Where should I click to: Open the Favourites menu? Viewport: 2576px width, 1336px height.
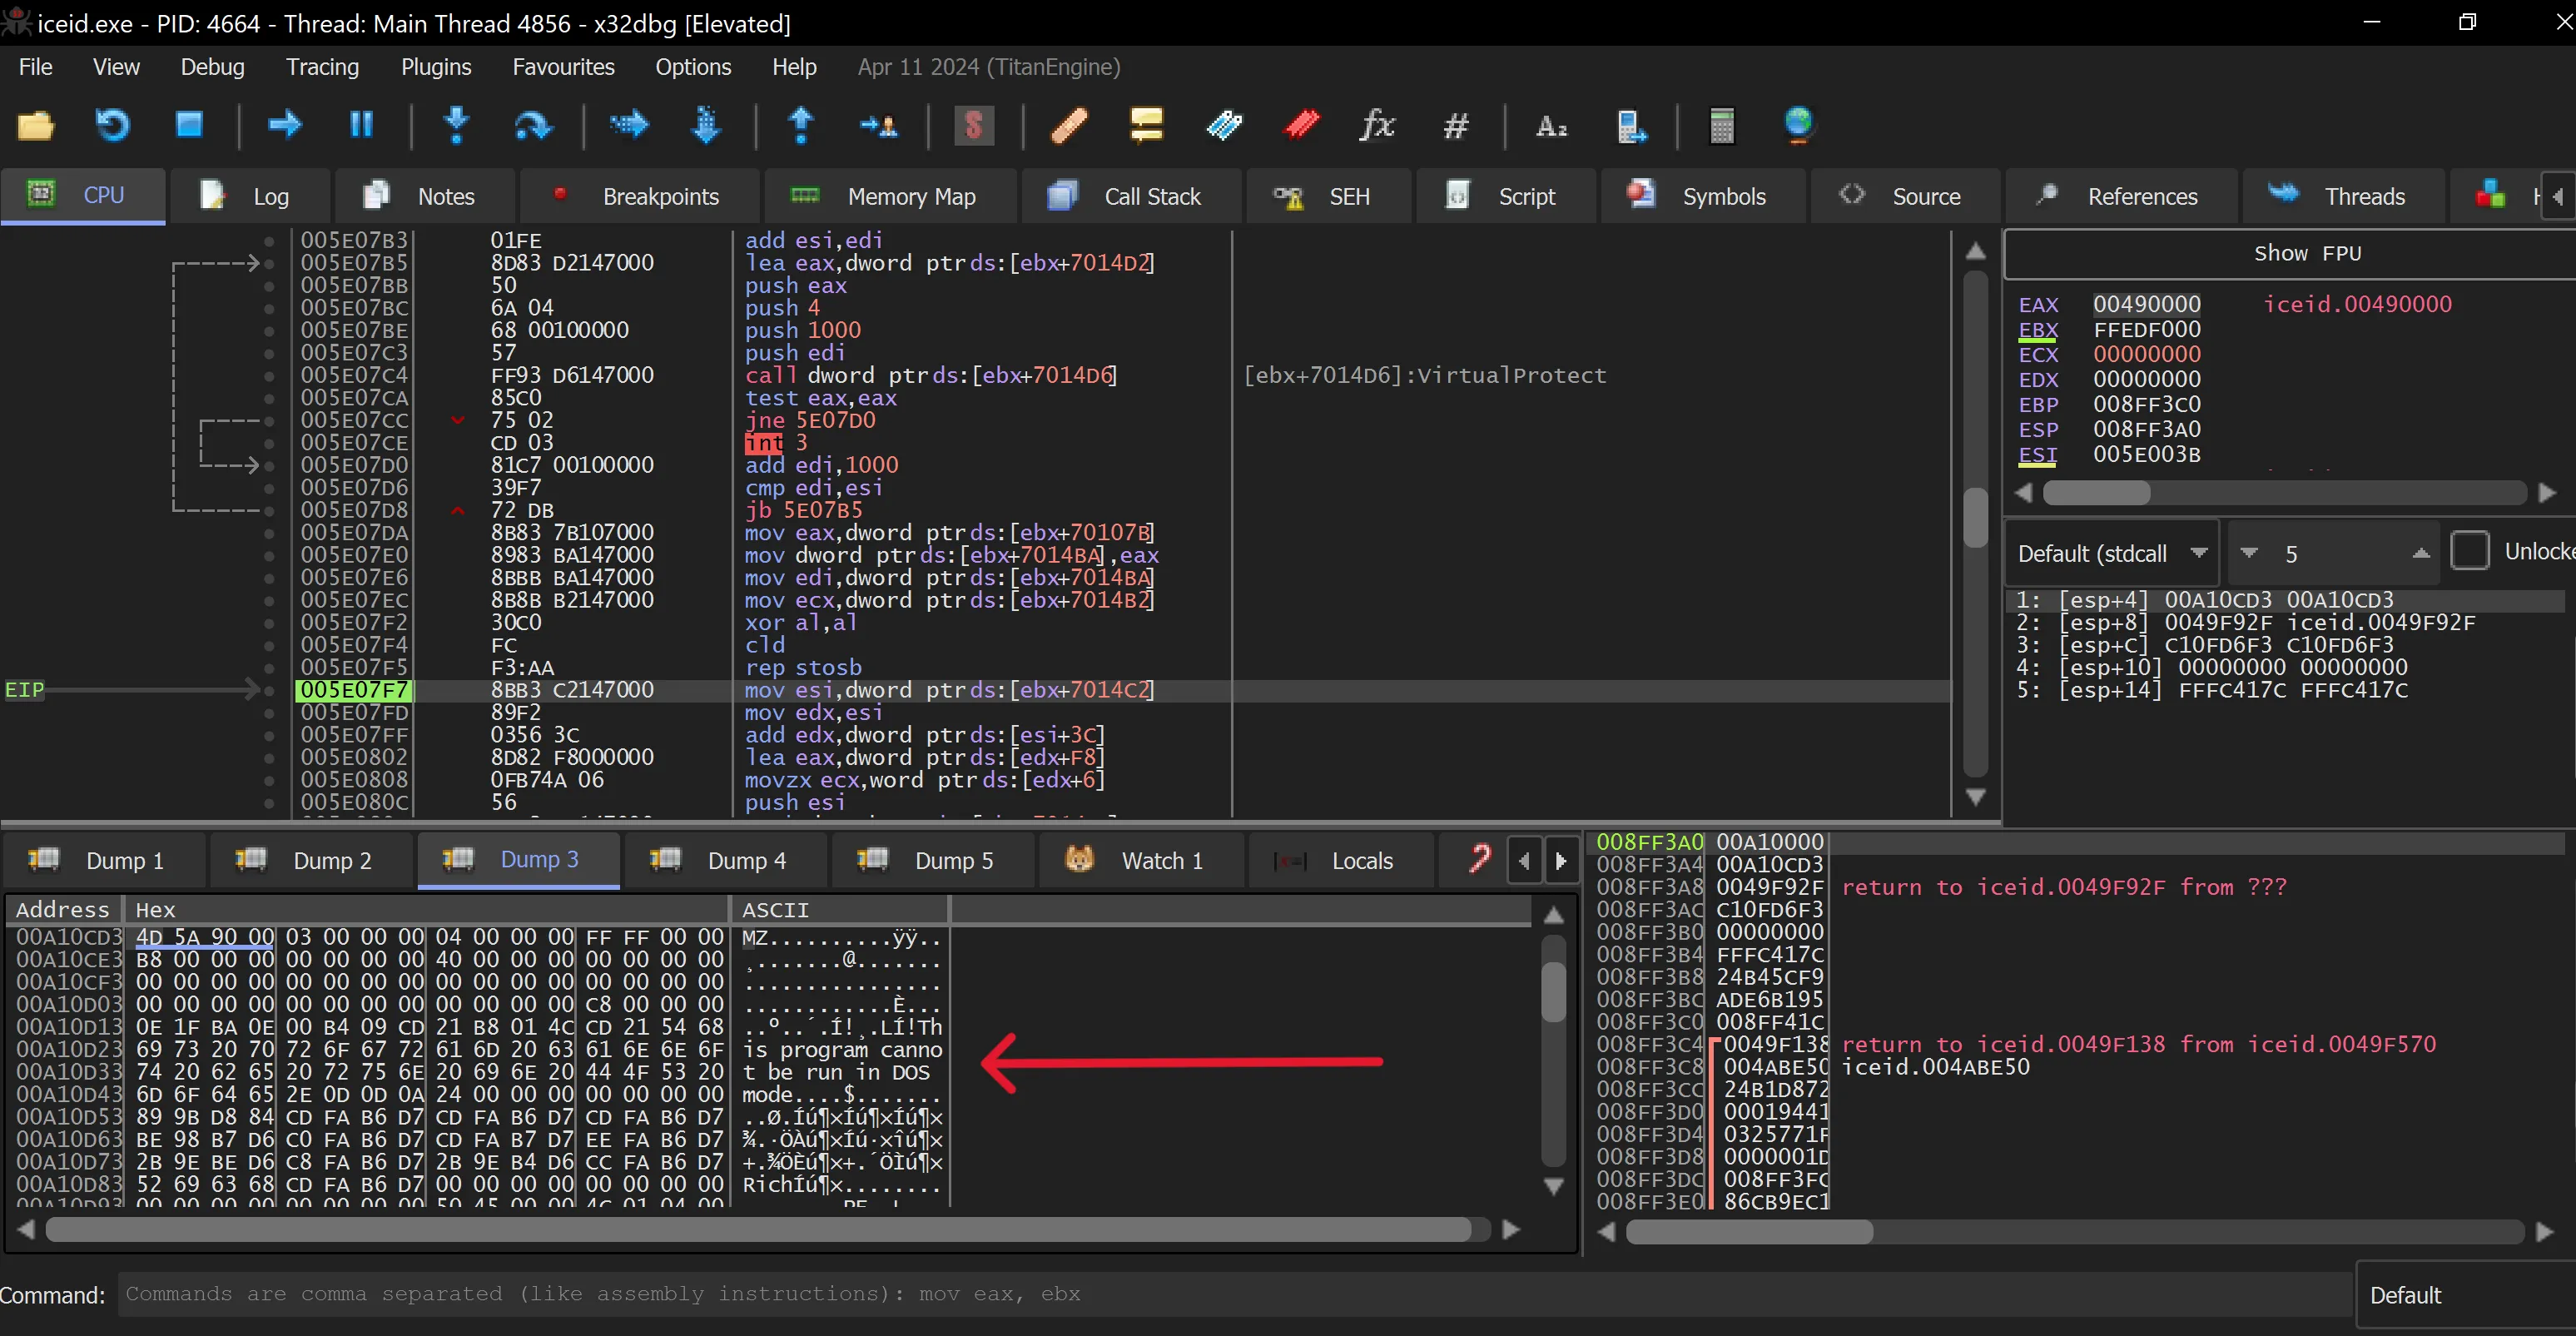pos(563,67)
